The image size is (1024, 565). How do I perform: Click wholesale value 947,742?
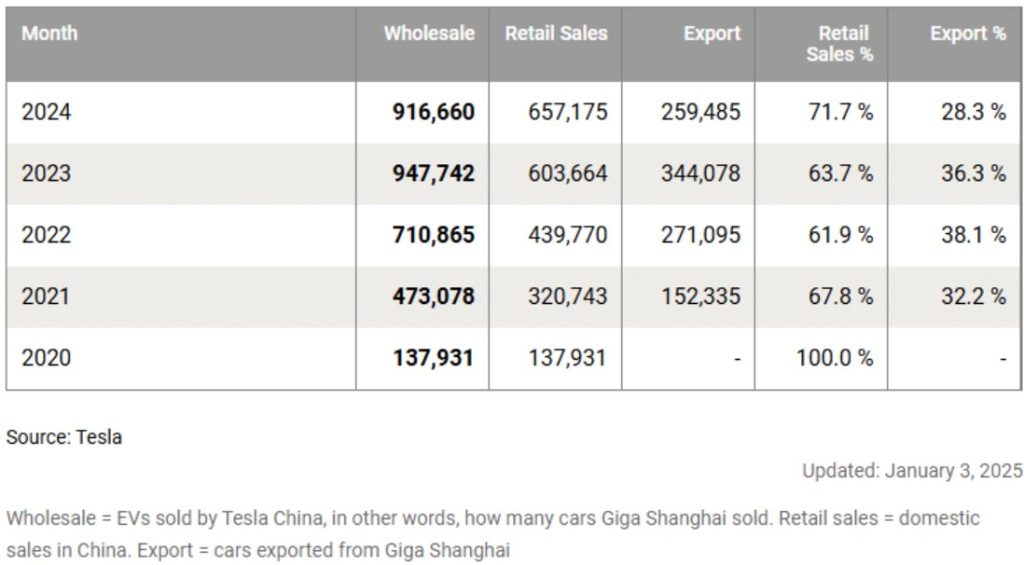(434, 173)
